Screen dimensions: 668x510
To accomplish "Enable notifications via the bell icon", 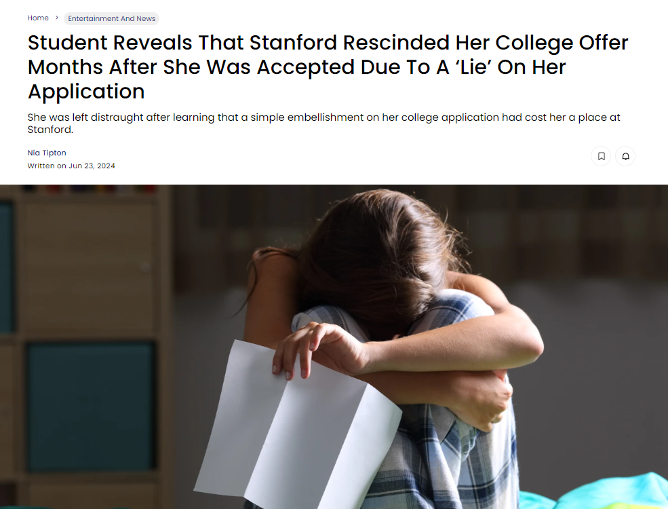I will (x=625, y=156).
